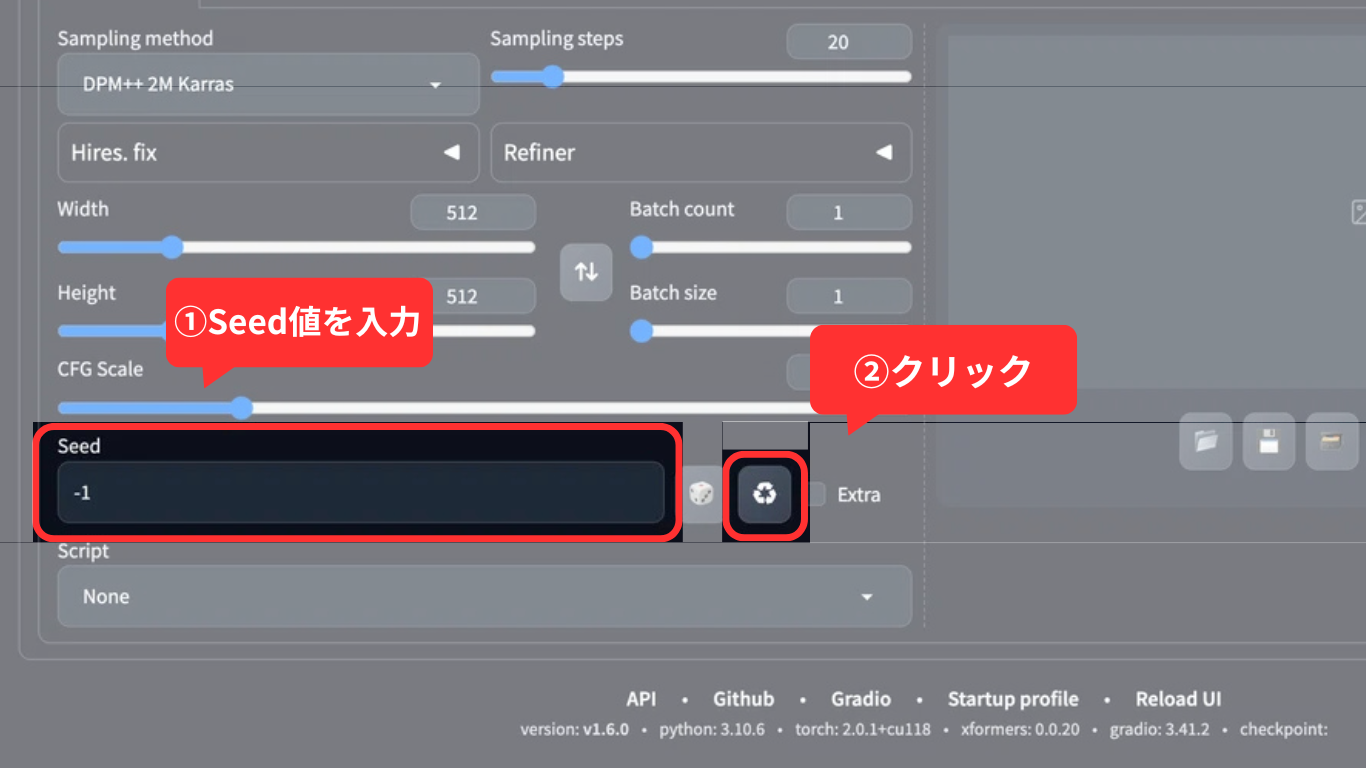Viewport: 1366px width, 768px height.
Task: Click the zip download icon
Action: click(x=1332, y=442)
